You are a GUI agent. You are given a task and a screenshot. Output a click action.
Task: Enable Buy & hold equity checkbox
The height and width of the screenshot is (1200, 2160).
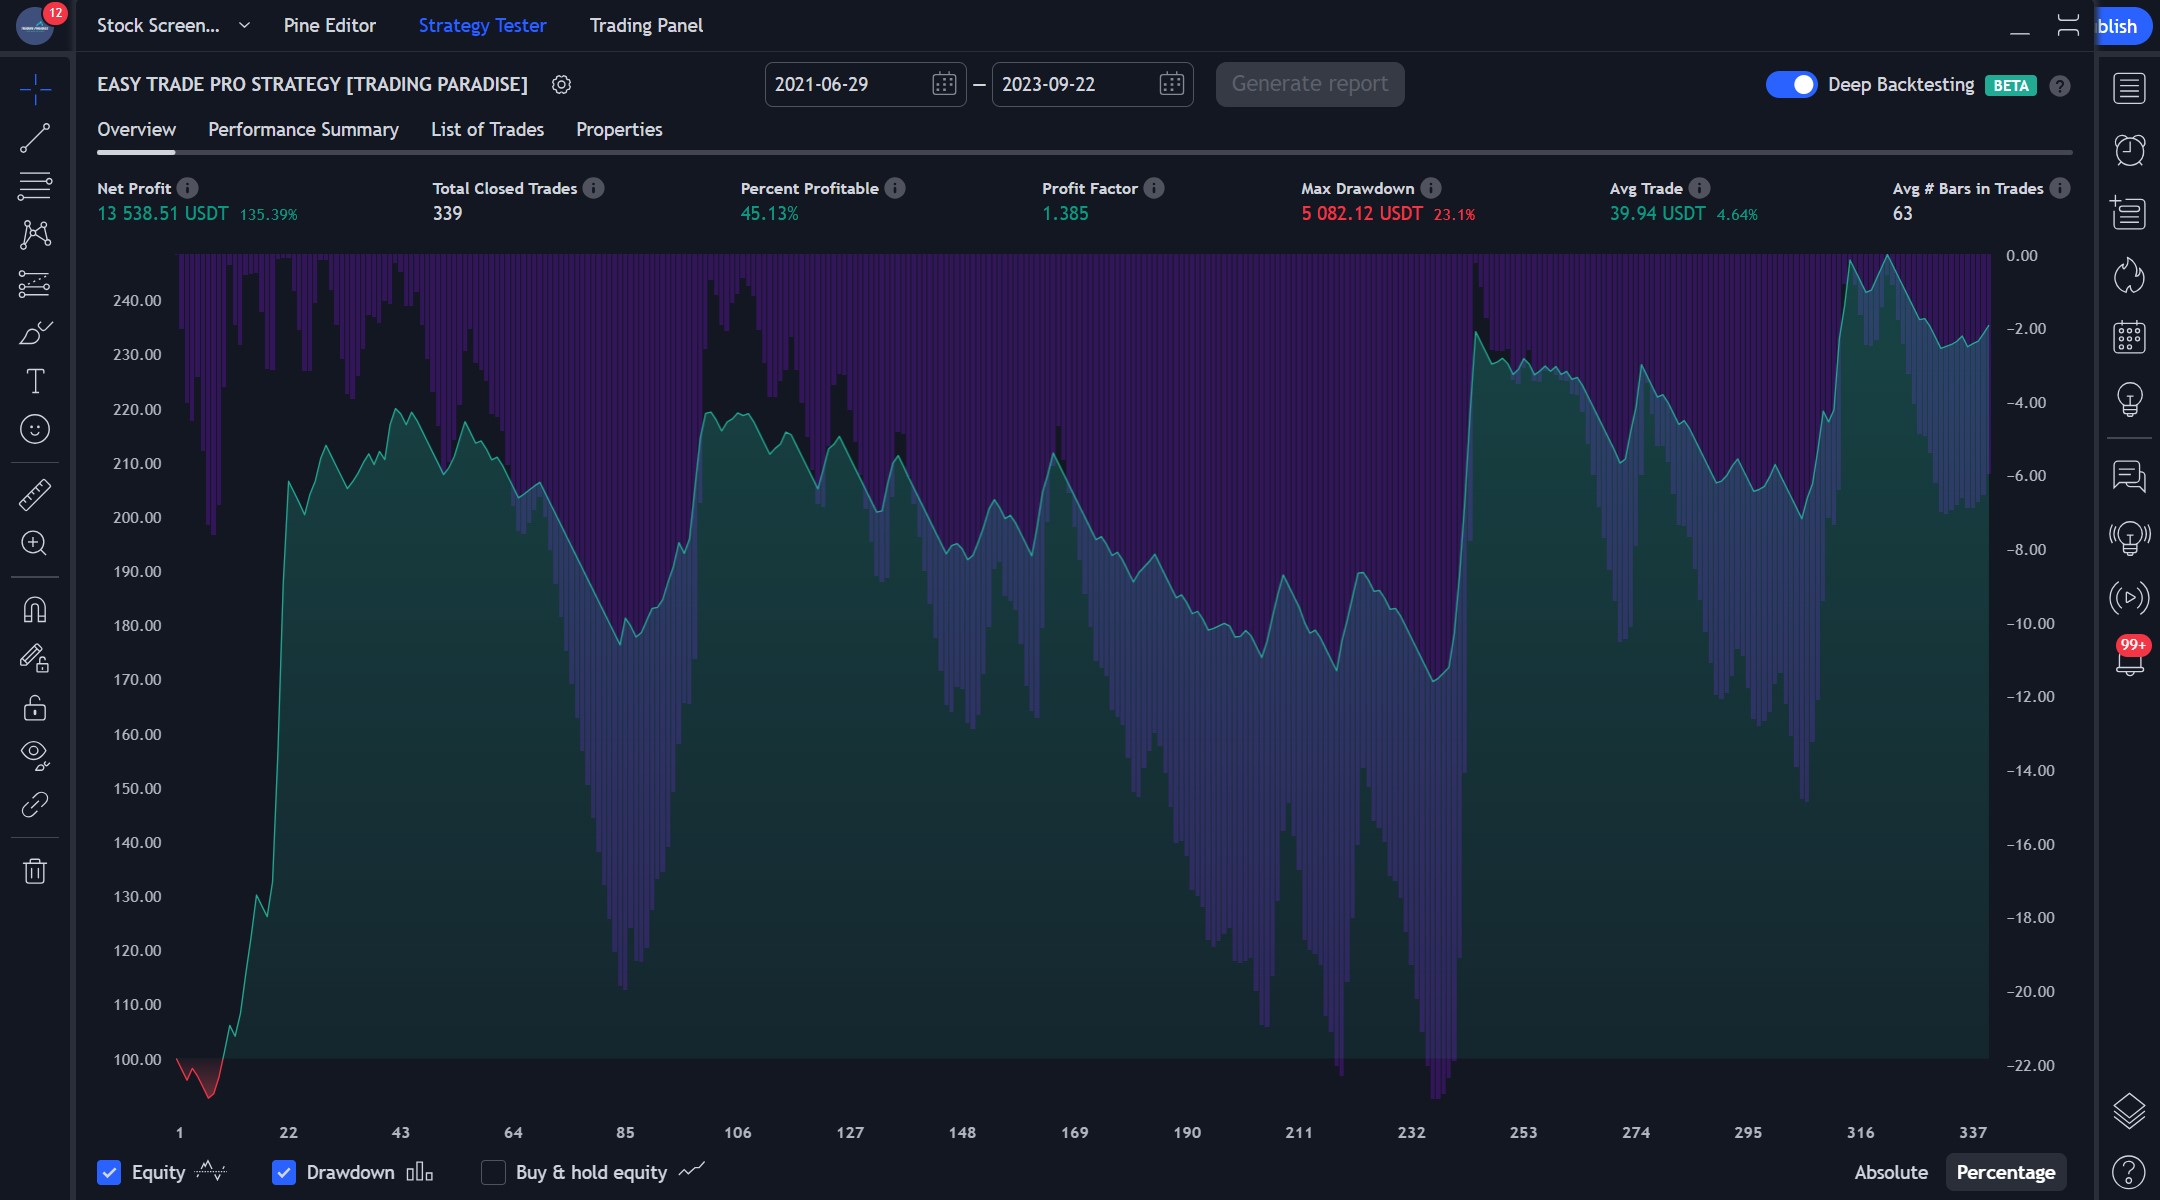tap(493, 1172)
